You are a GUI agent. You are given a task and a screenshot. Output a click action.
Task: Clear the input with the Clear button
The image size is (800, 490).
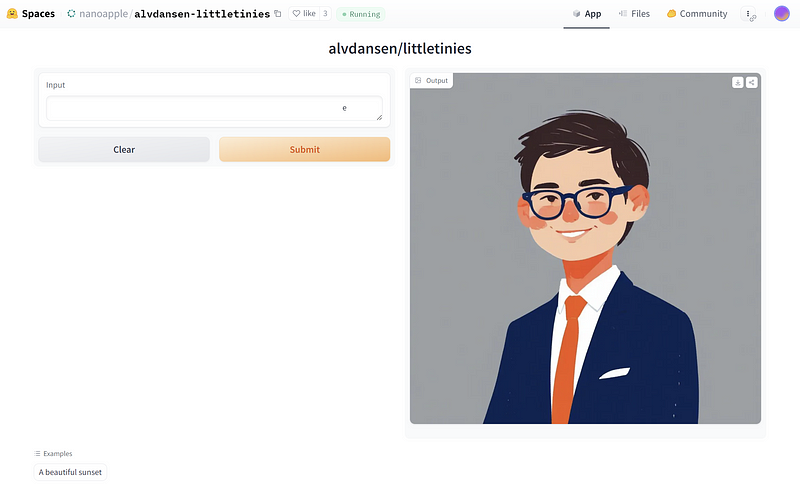pyautogui.click(x=124, y=150)
